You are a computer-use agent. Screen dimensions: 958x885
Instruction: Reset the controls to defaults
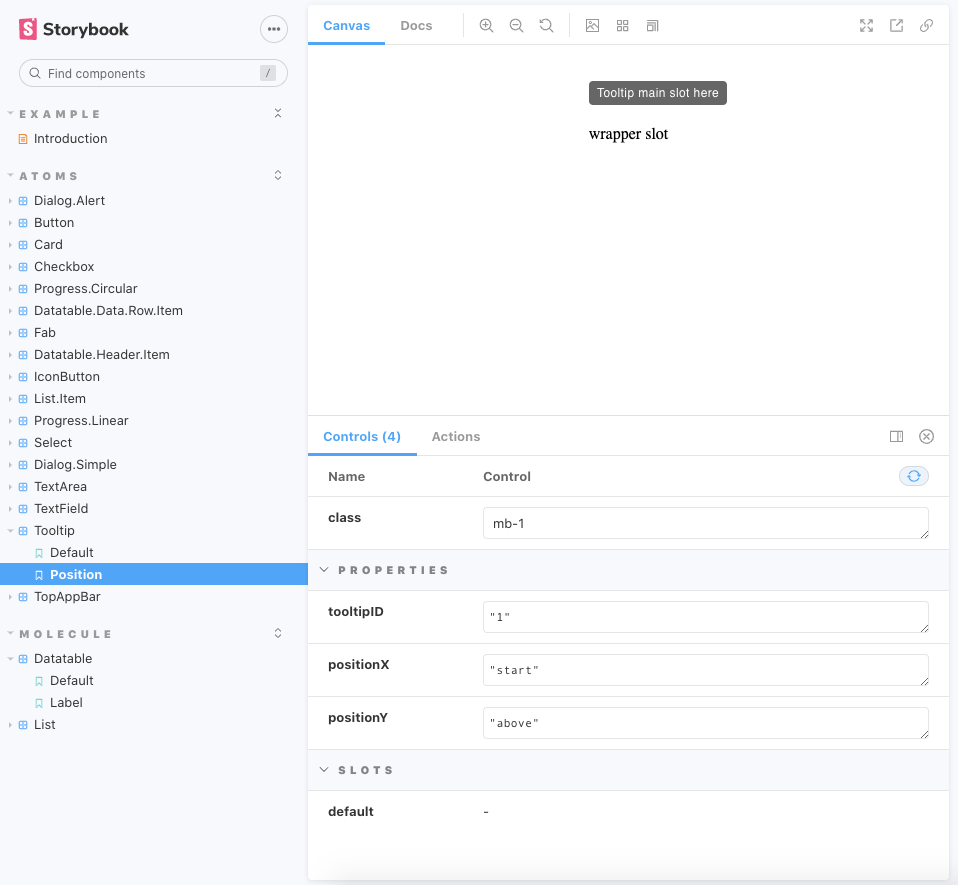click(x=913, y=476)
